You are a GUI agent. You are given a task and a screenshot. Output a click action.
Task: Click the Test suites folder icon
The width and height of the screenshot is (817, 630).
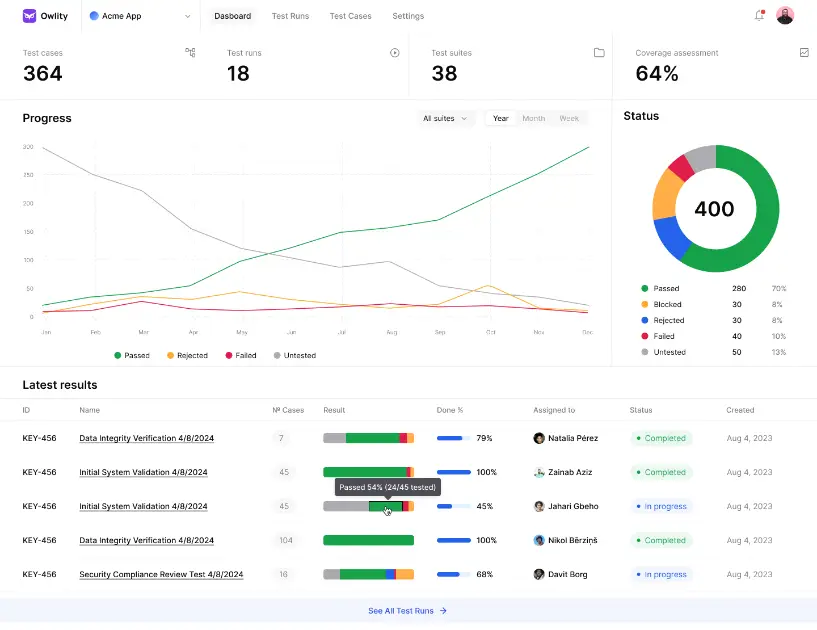pos(598,52)
